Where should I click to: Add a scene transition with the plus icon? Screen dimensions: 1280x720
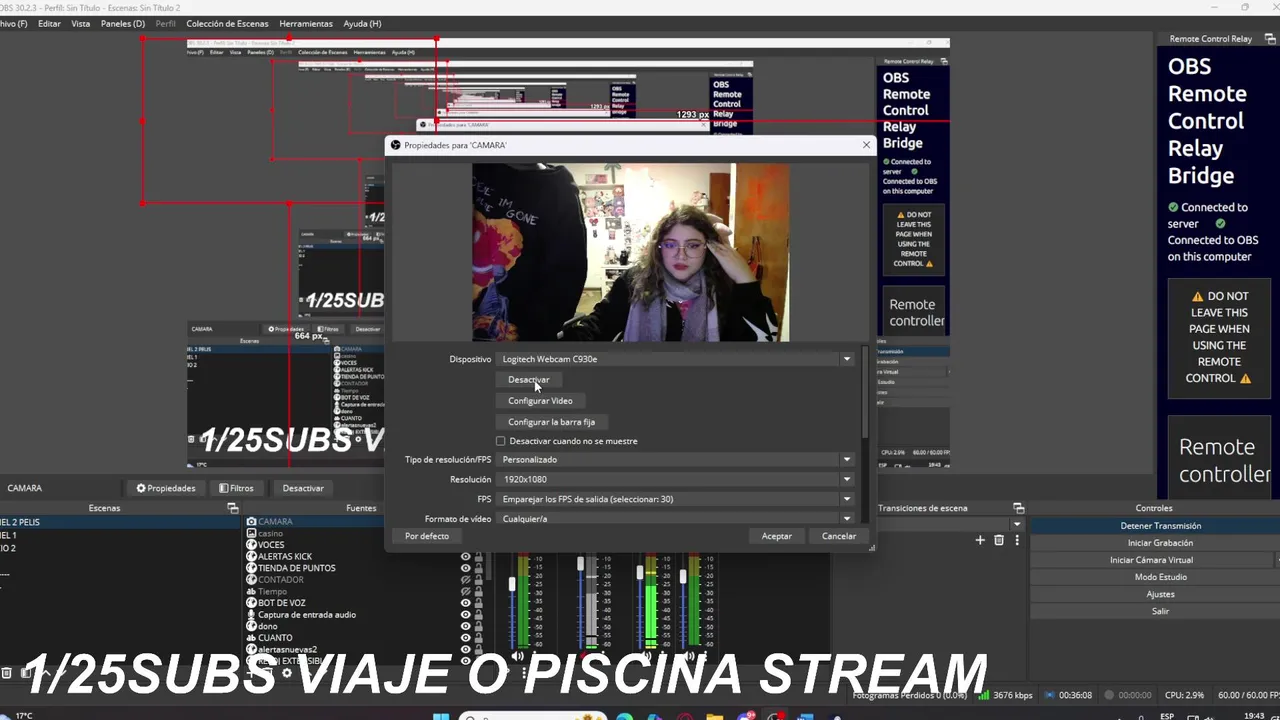tap(980, 540)
